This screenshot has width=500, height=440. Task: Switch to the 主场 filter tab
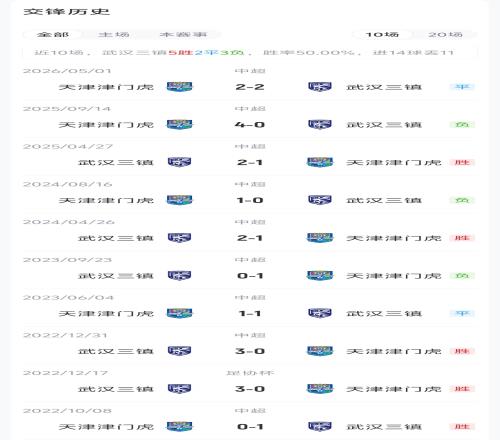[x=114, y=34]
